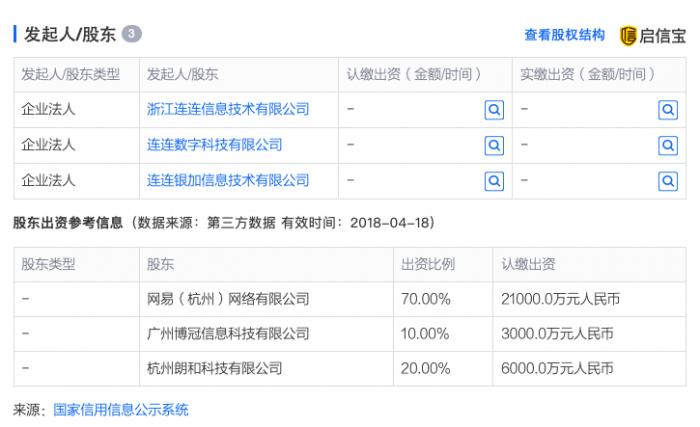
Task: Click the 启信宝 shield logo icon
Action: tap(628, 36)
